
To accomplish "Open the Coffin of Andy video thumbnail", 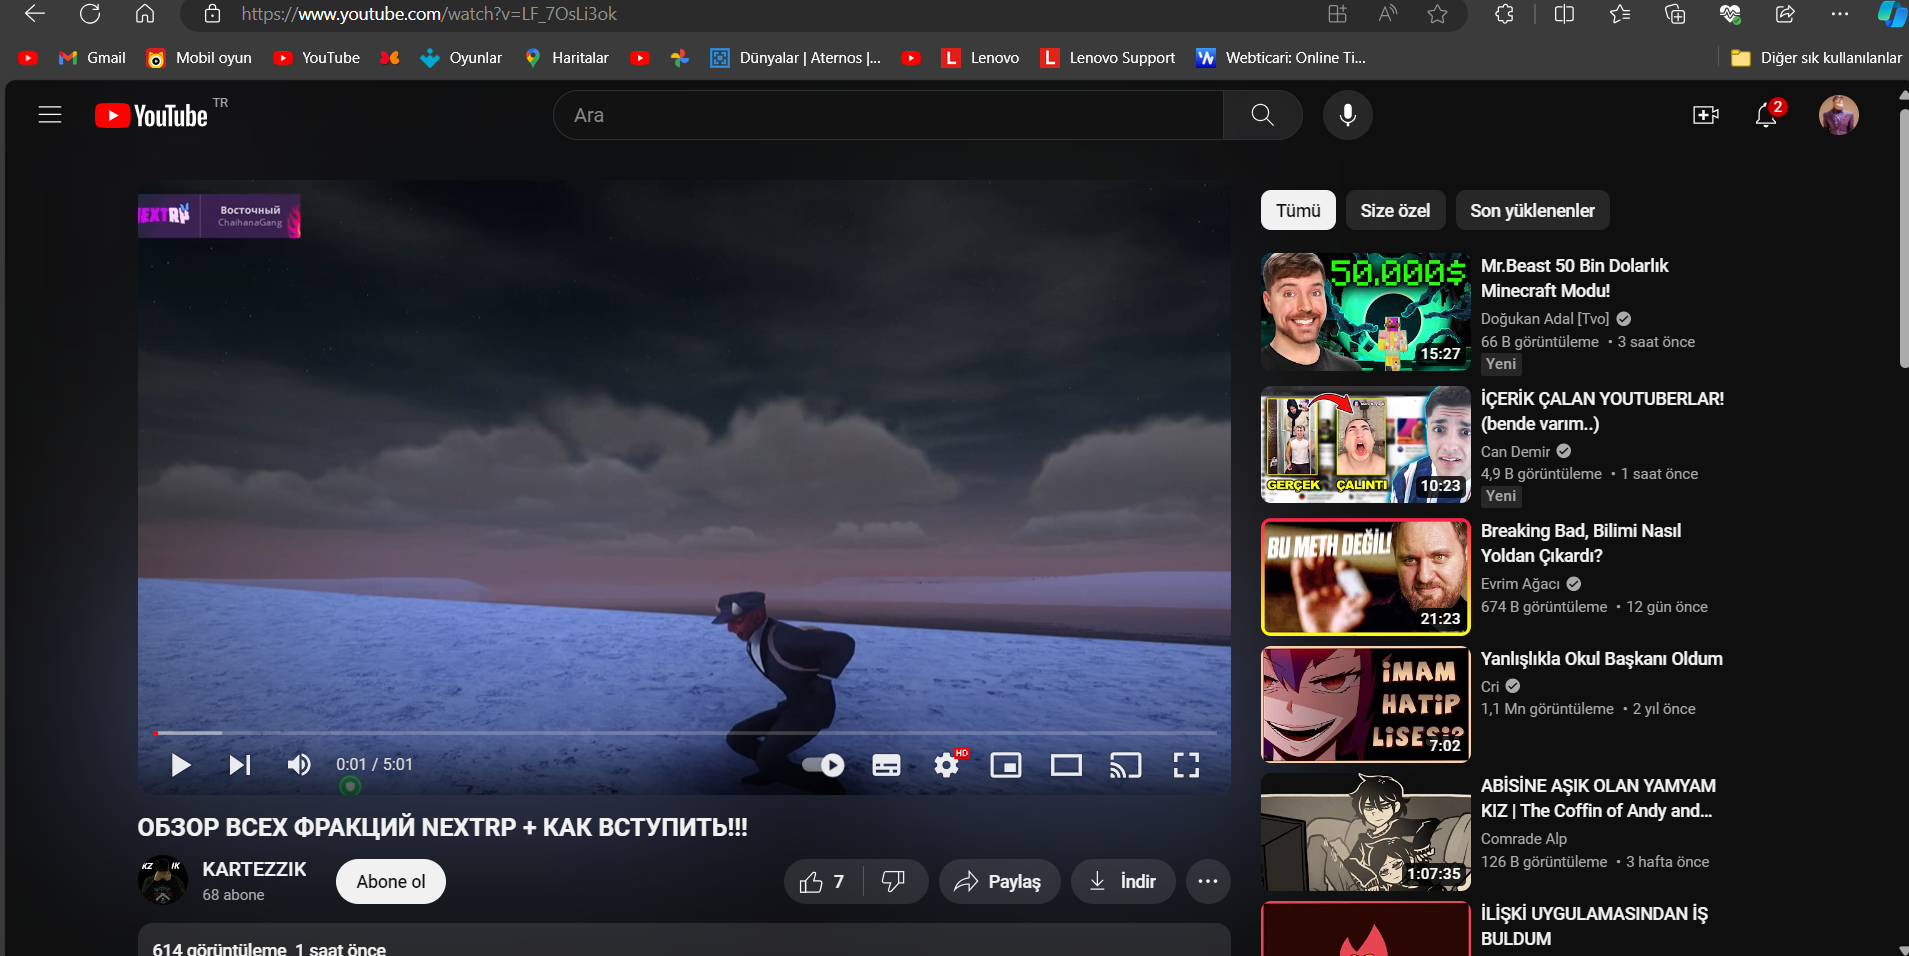I will coord(1365,832).
